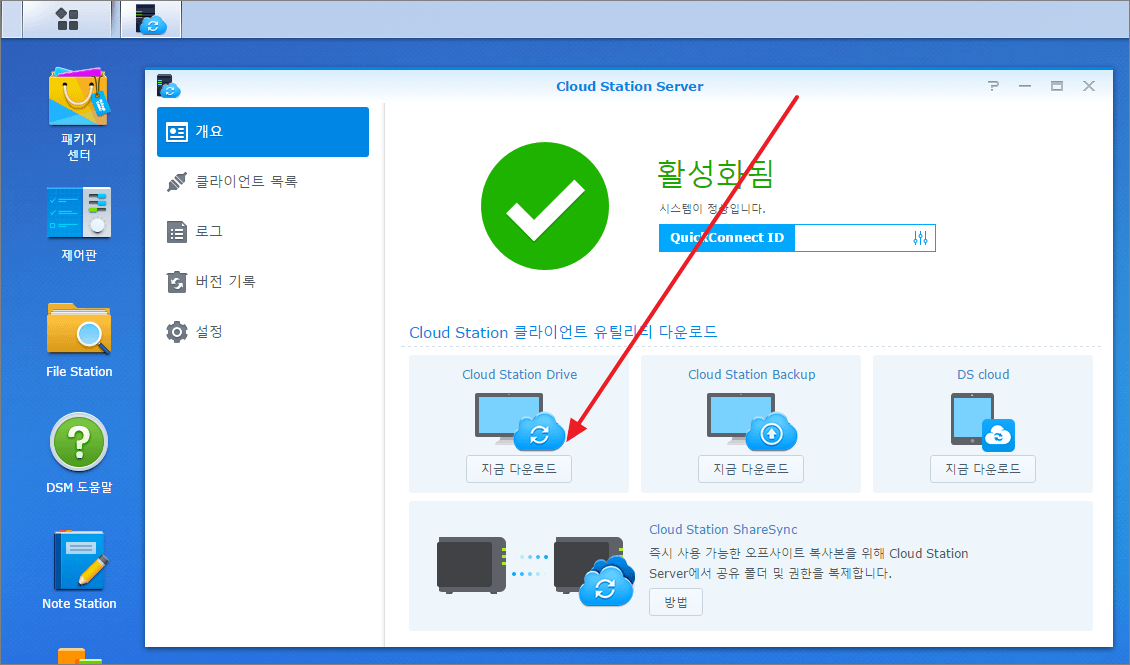Minimize the Cloud Station Server window
Viewport: 1130px width, 665px height.
[1025, 86]
